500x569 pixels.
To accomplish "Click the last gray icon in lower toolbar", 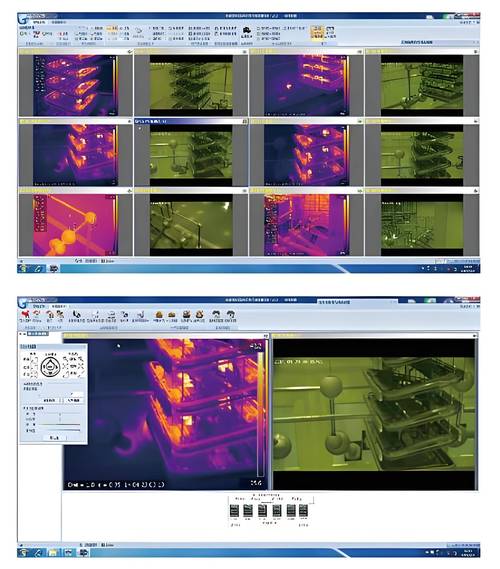I will pyautogui.click(x=230, y=314).
